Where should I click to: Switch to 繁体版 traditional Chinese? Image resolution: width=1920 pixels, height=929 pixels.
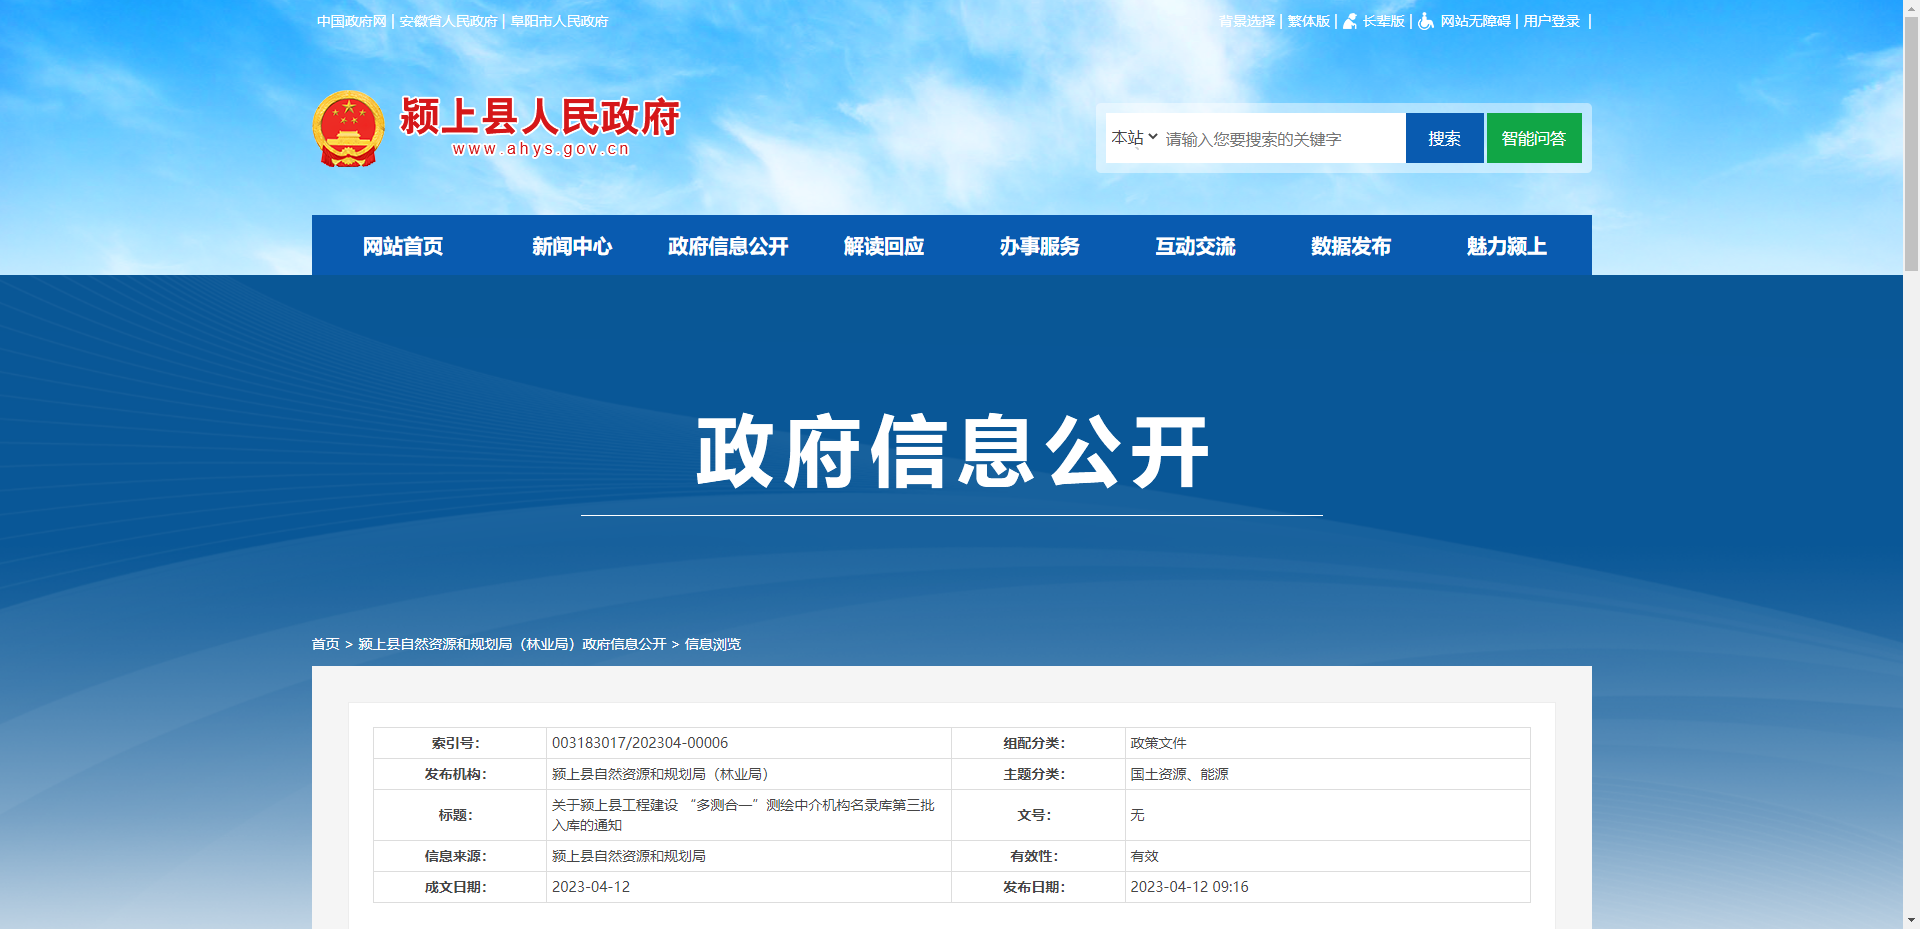click(x=1307, y=20)
